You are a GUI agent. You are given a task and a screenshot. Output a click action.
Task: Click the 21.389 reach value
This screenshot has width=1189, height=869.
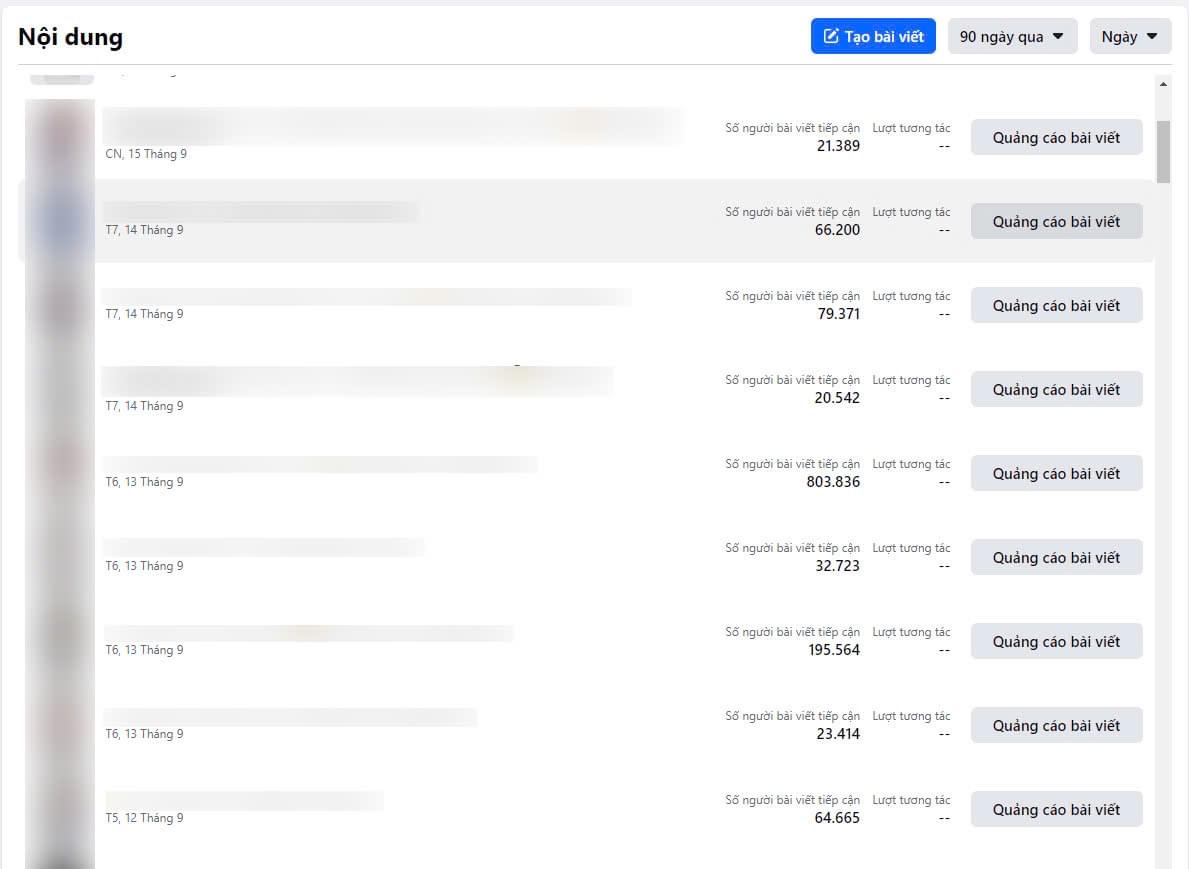(x=838, y=146)
